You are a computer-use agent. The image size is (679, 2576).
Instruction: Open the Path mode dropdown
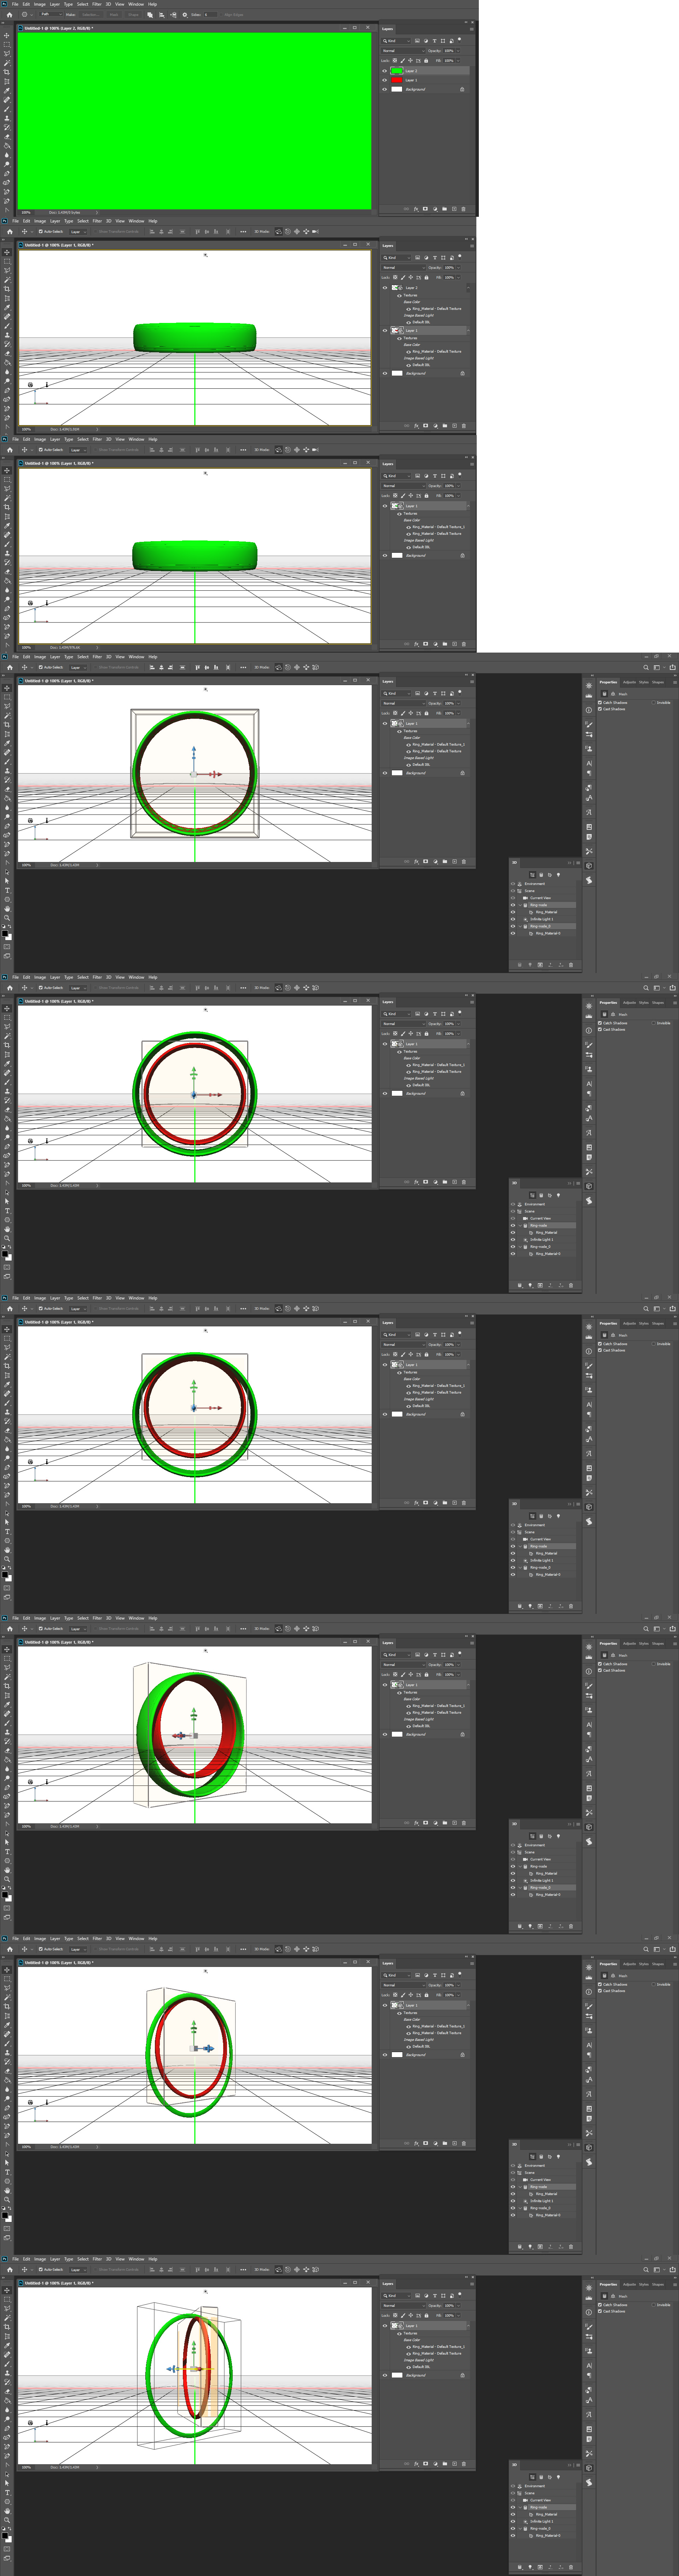click(x=51, y=15)
